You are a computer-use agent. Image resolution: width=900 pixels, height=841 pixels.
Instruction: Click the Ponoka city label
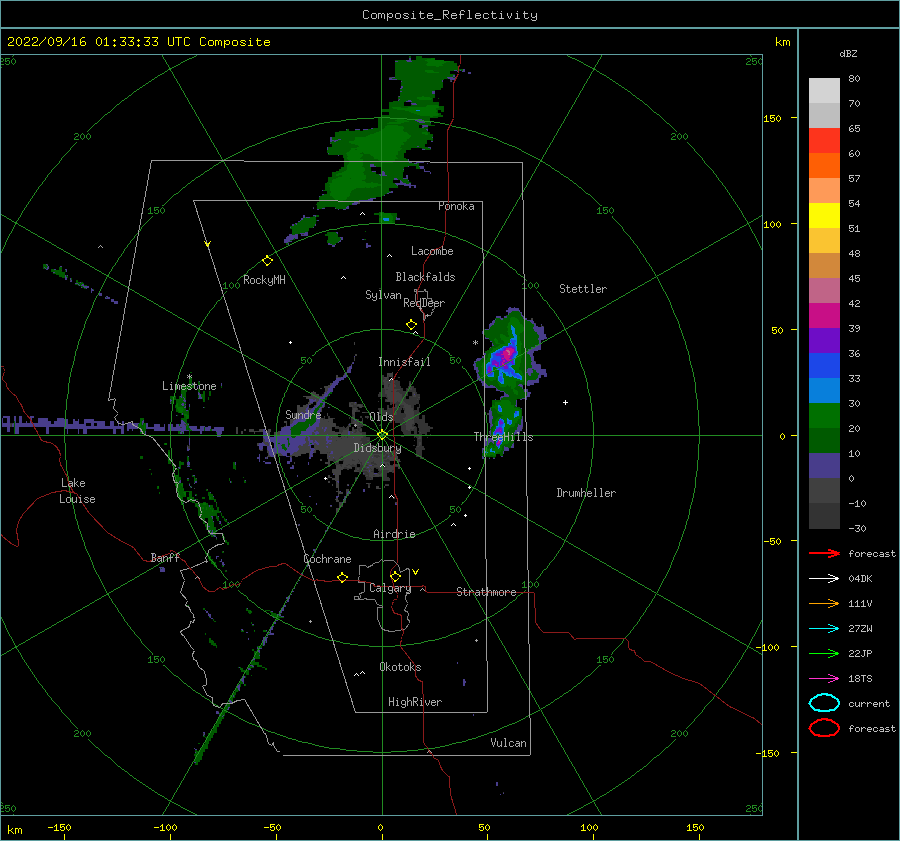456,206
